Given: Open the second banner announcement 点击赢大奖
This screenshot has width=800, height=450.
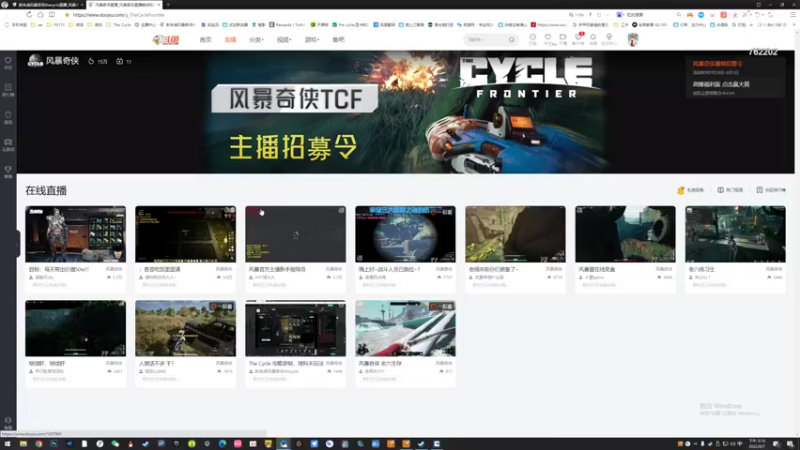Looking at the screenshot, I should 721,84.
